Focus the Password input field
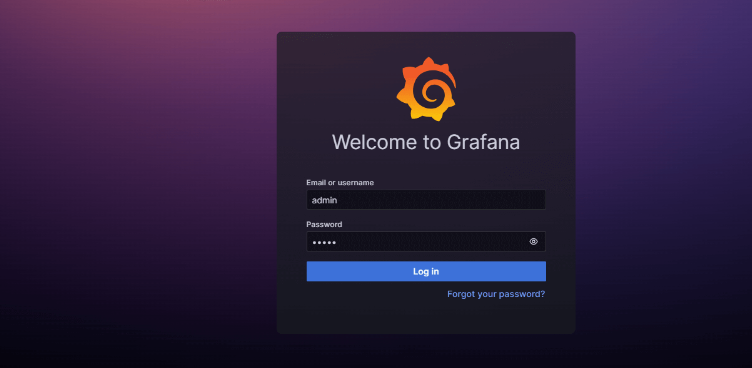 click(426, 241)
